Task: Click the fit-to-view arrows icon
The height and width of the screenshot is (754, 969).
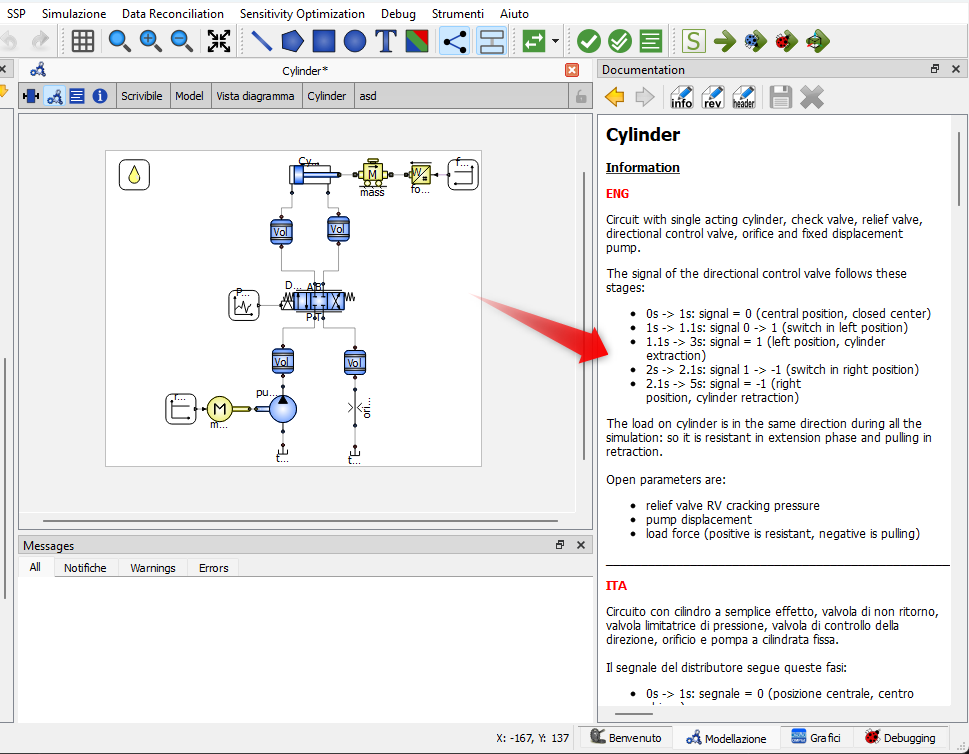Action: click(x=219, y=41)
